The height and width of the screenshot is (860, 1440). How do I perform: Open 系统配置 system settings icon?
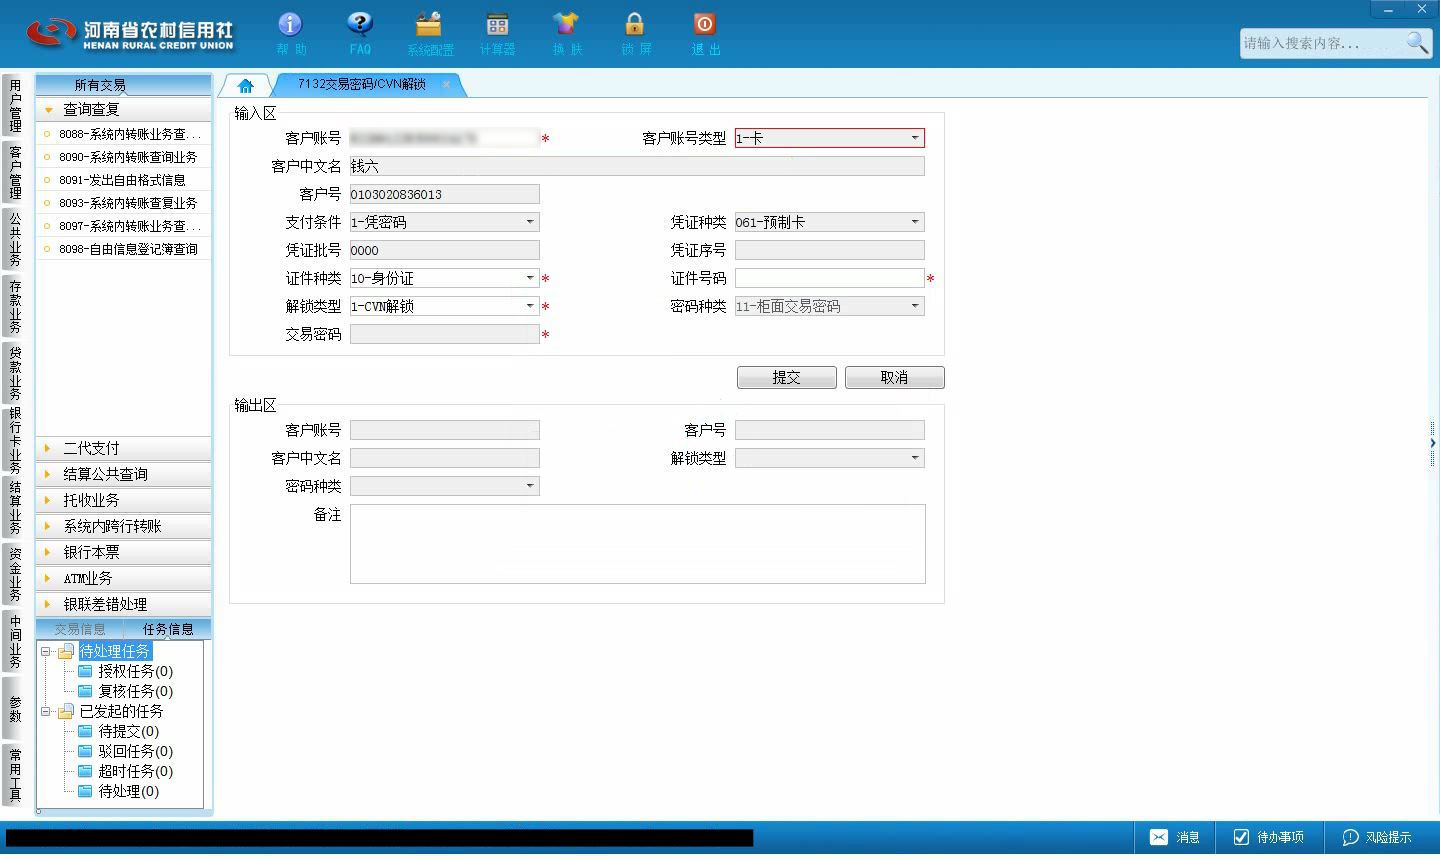click(429, 34)
